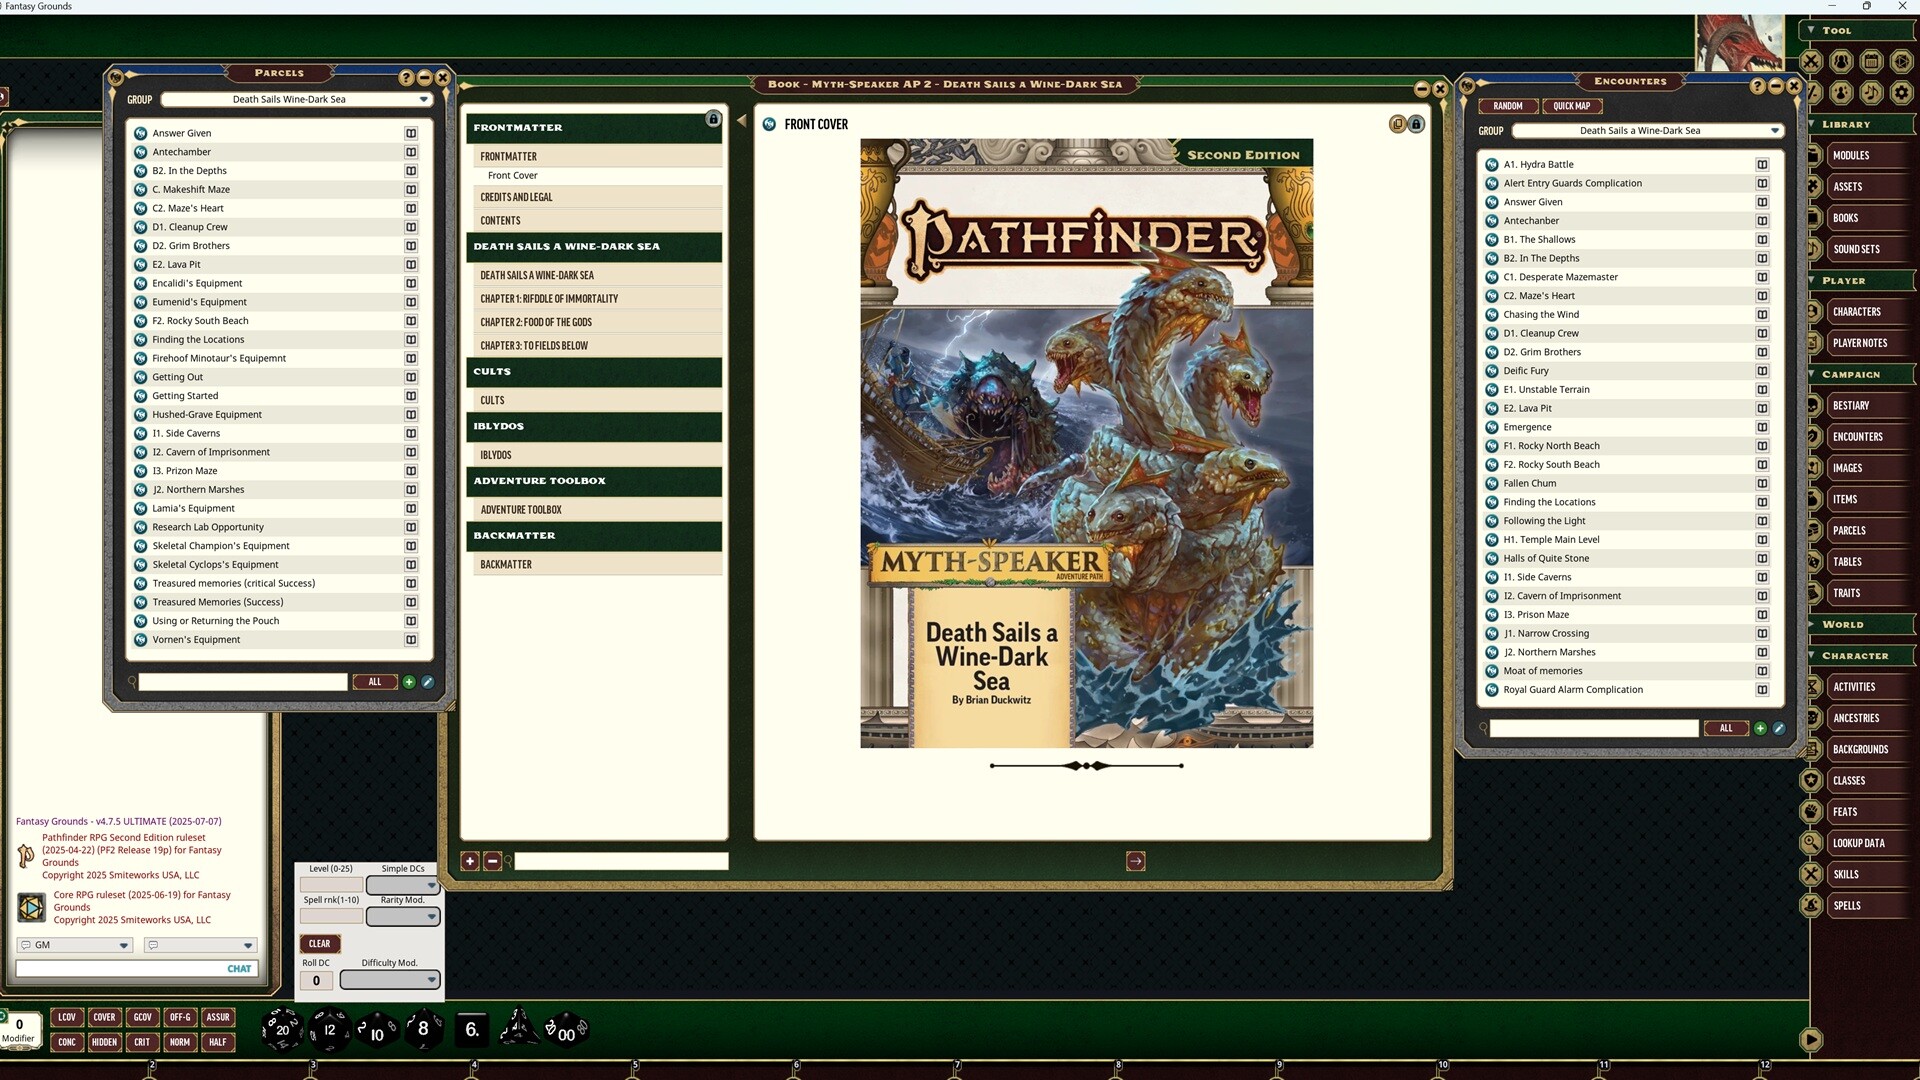This screenshot has width=1920, height=1080.
Task: Enable the HIDDEN dice roll mode
Action: point(104,1042)
